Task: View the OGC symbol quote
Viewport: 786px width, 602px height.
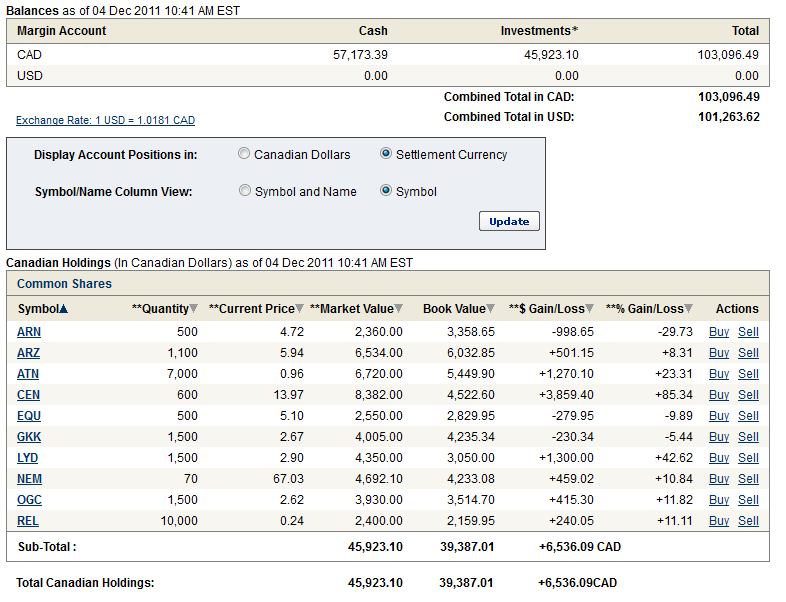Action: [x=29, y=500]
